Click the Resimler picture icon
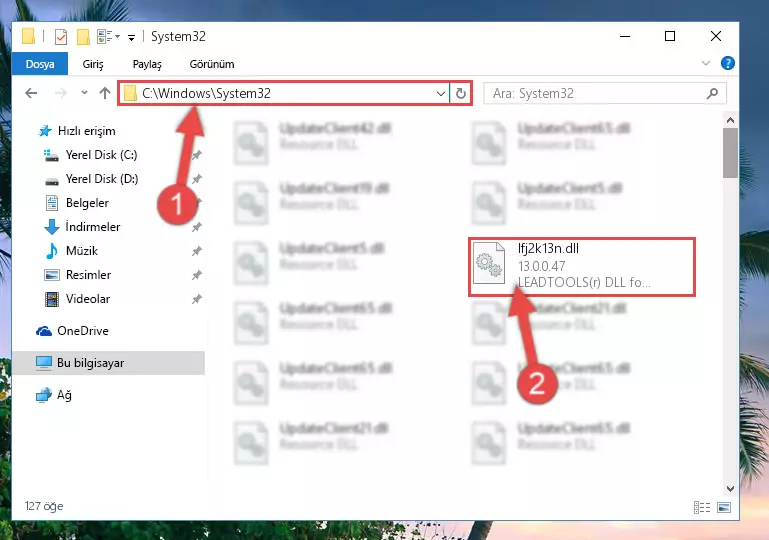 point(51,275)
